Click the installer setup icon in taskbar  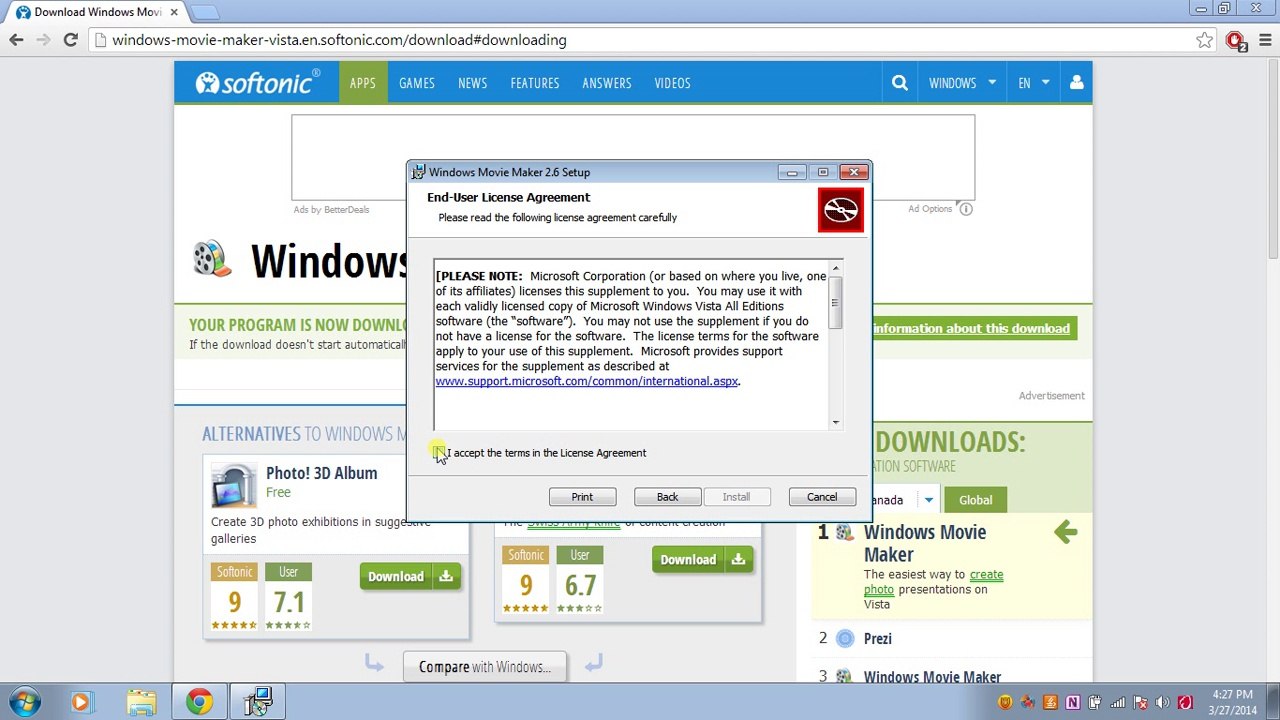click(x=259, y=702)
